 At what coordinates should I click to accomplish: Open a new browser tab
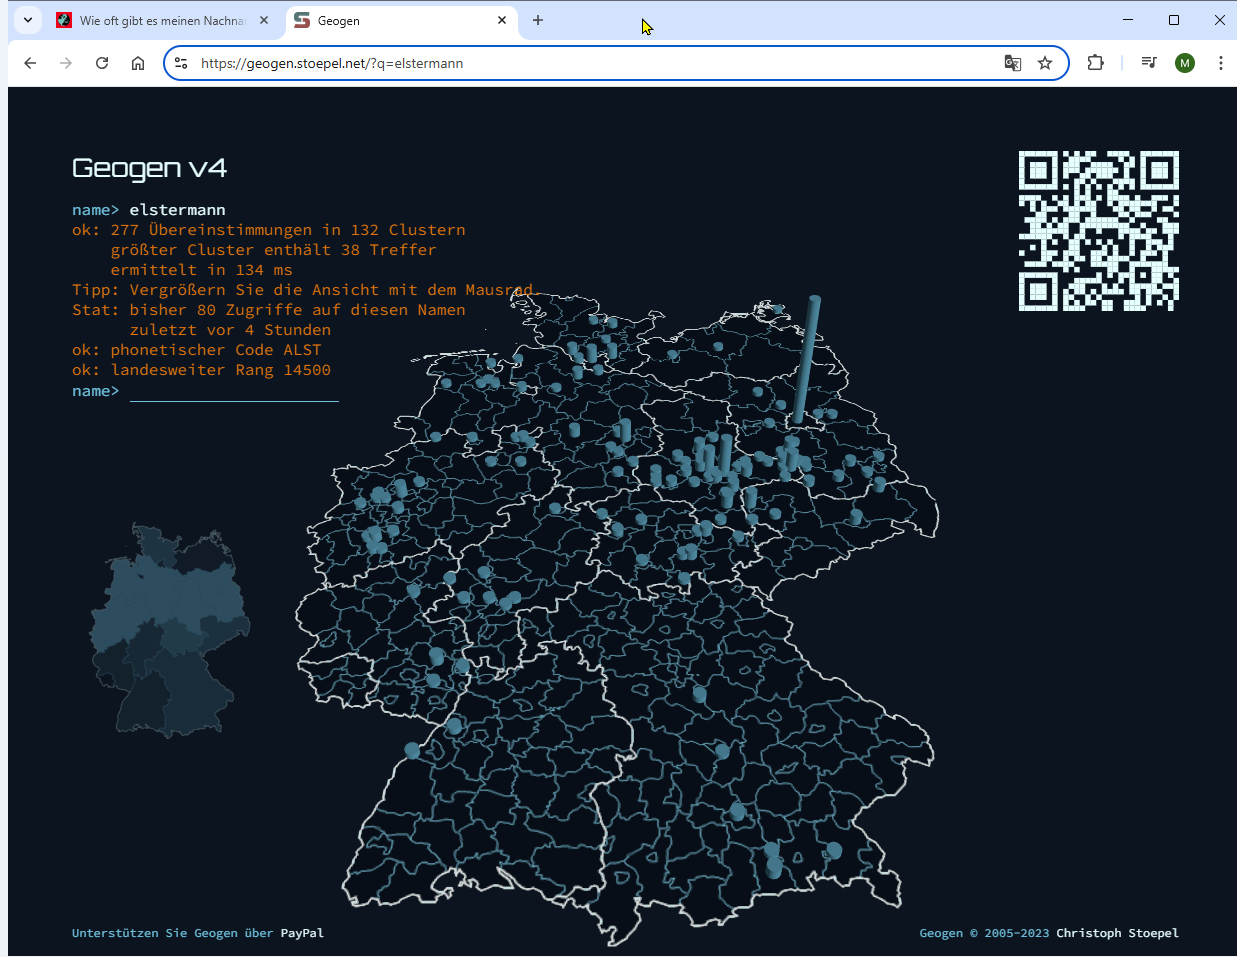538,20
